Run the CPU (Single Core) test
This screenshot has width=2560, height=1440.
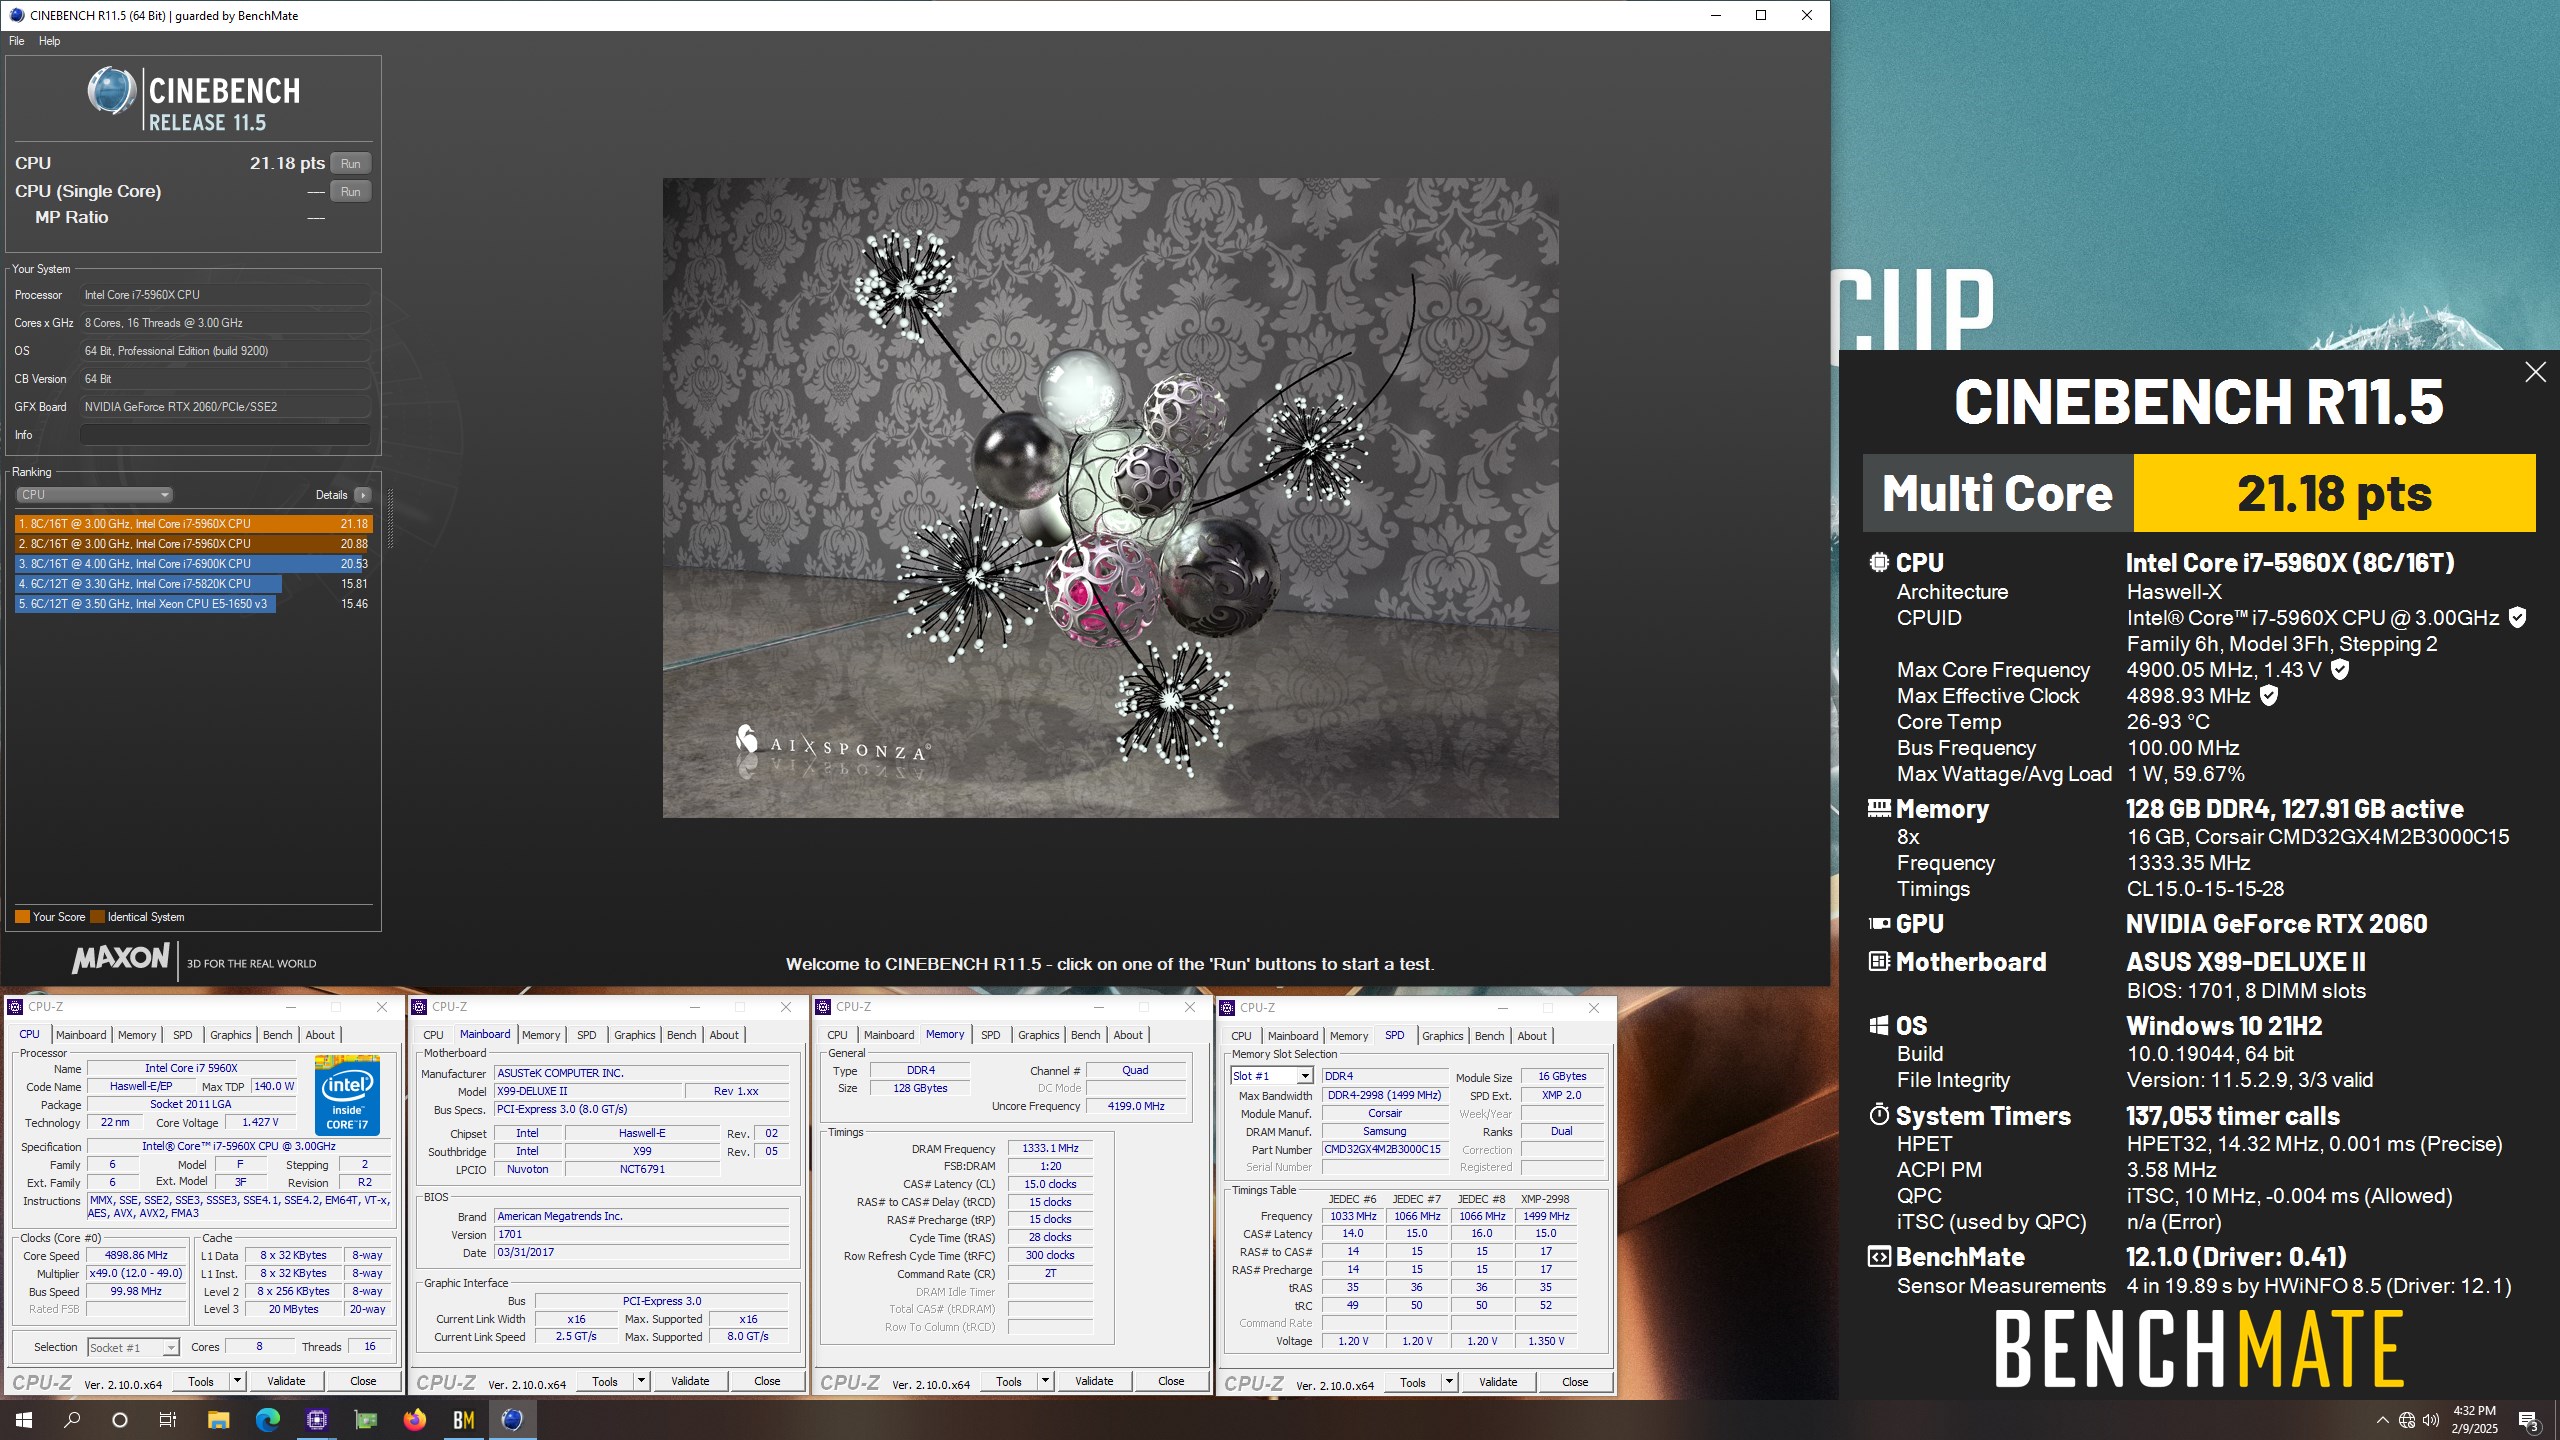[x=350, y=191]
